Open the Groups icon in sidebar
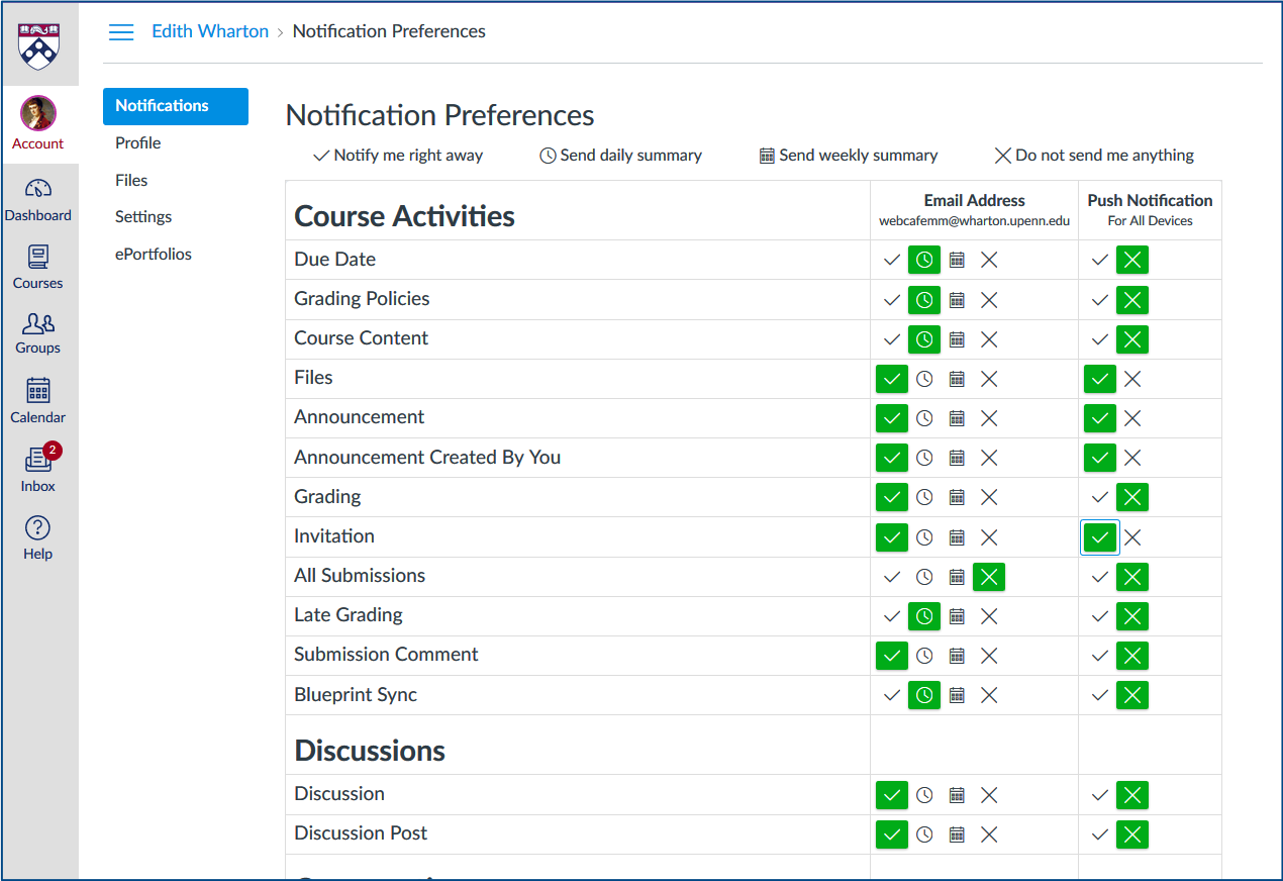Screen dimensions: 1283x881 click(38, 324)
